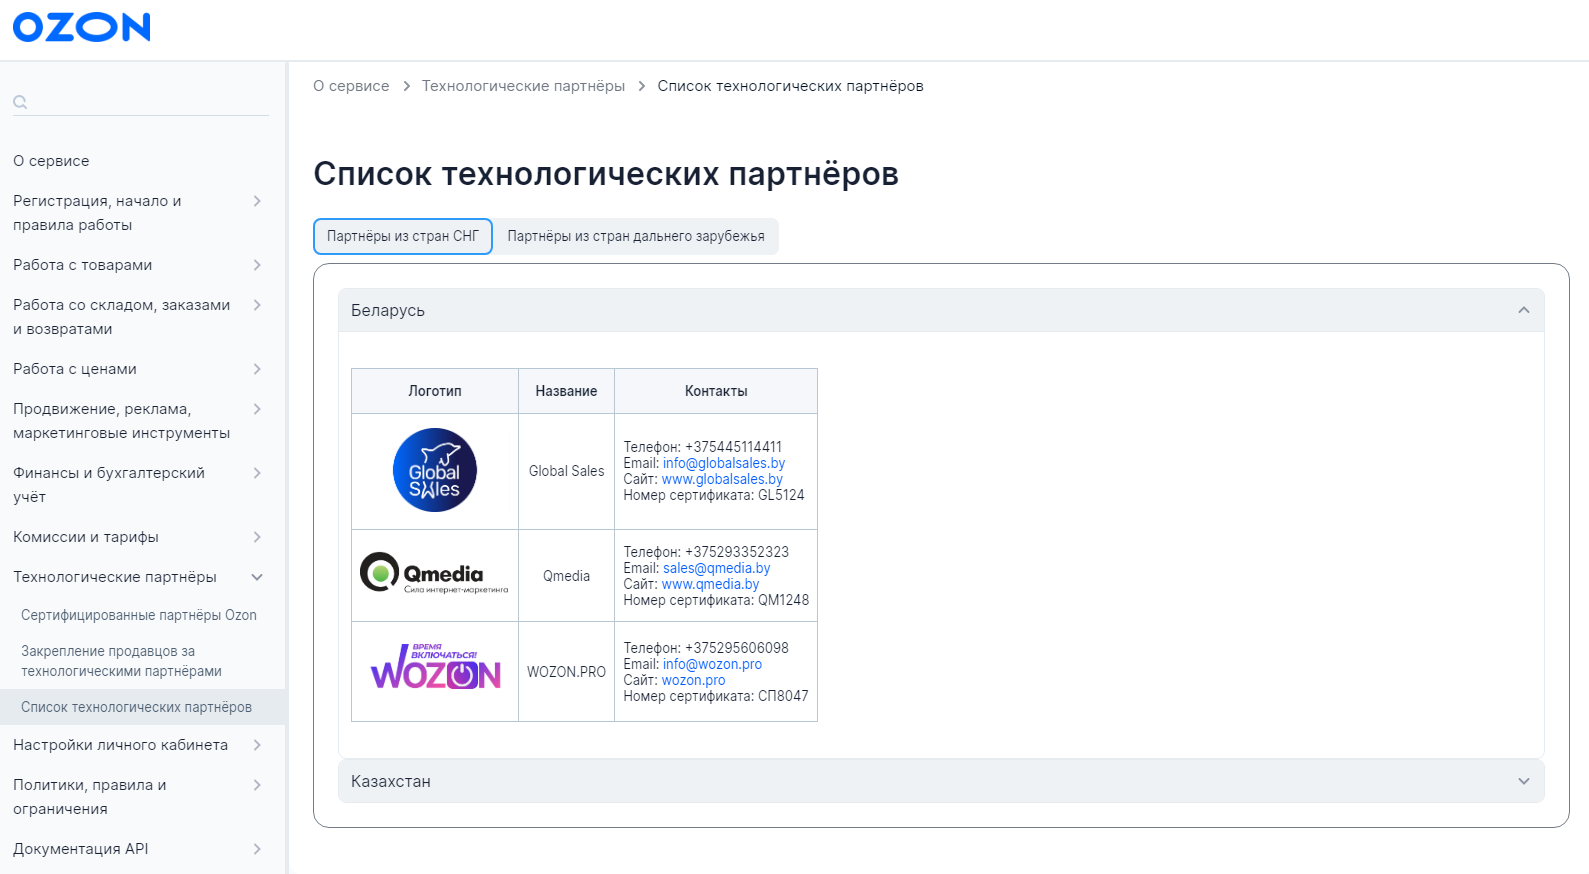The image size is (1589, 874).
Task: Open the Global Sales logo
Action: [435, 470]
